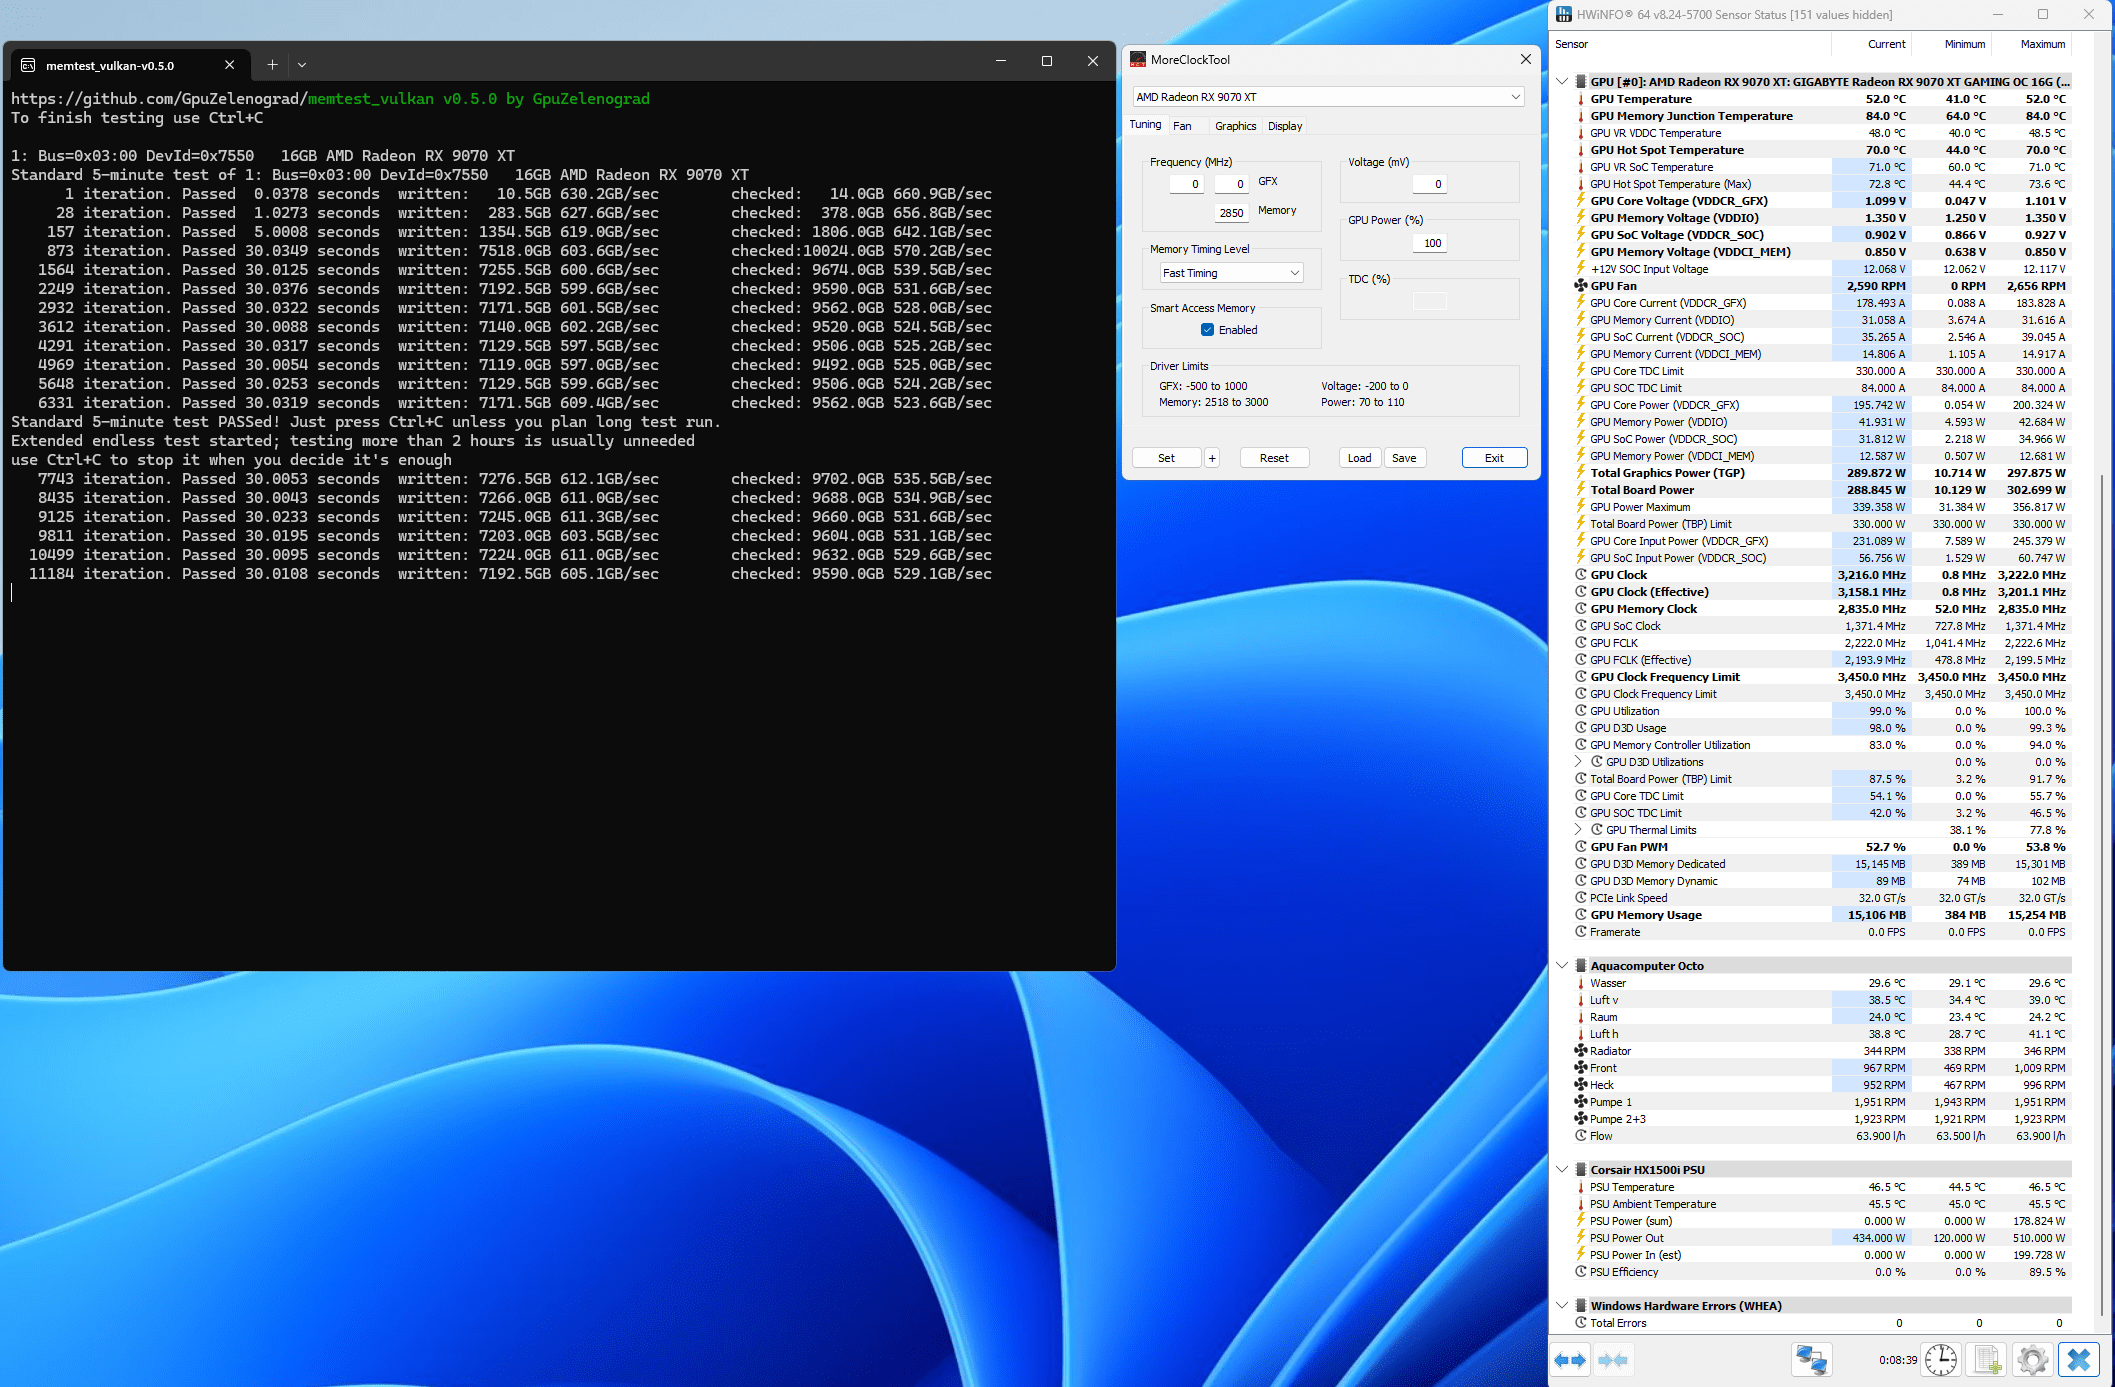Open a new terminal tab with plus icon
The image size is (2115, 1387).
point(272,65)
